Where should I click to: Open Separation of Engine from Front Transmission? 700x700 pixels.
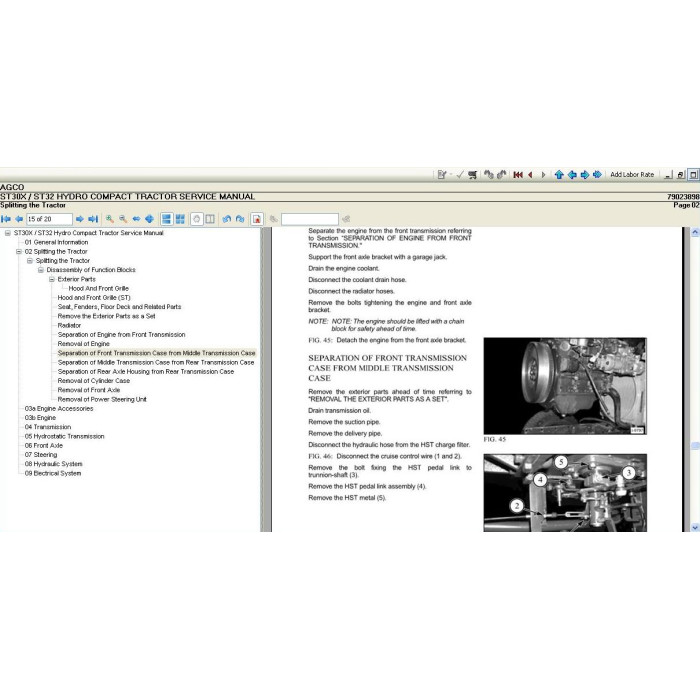click(121, 335)
